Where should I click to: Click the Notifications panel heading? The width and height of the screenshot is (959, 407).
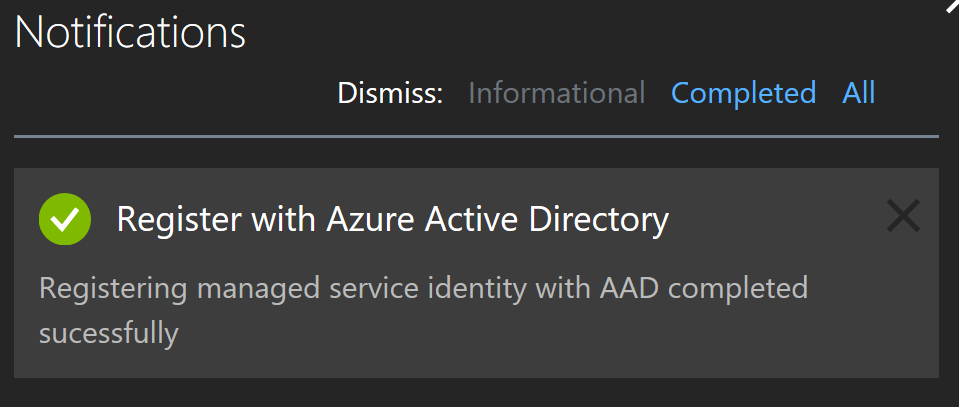[130, 32]
